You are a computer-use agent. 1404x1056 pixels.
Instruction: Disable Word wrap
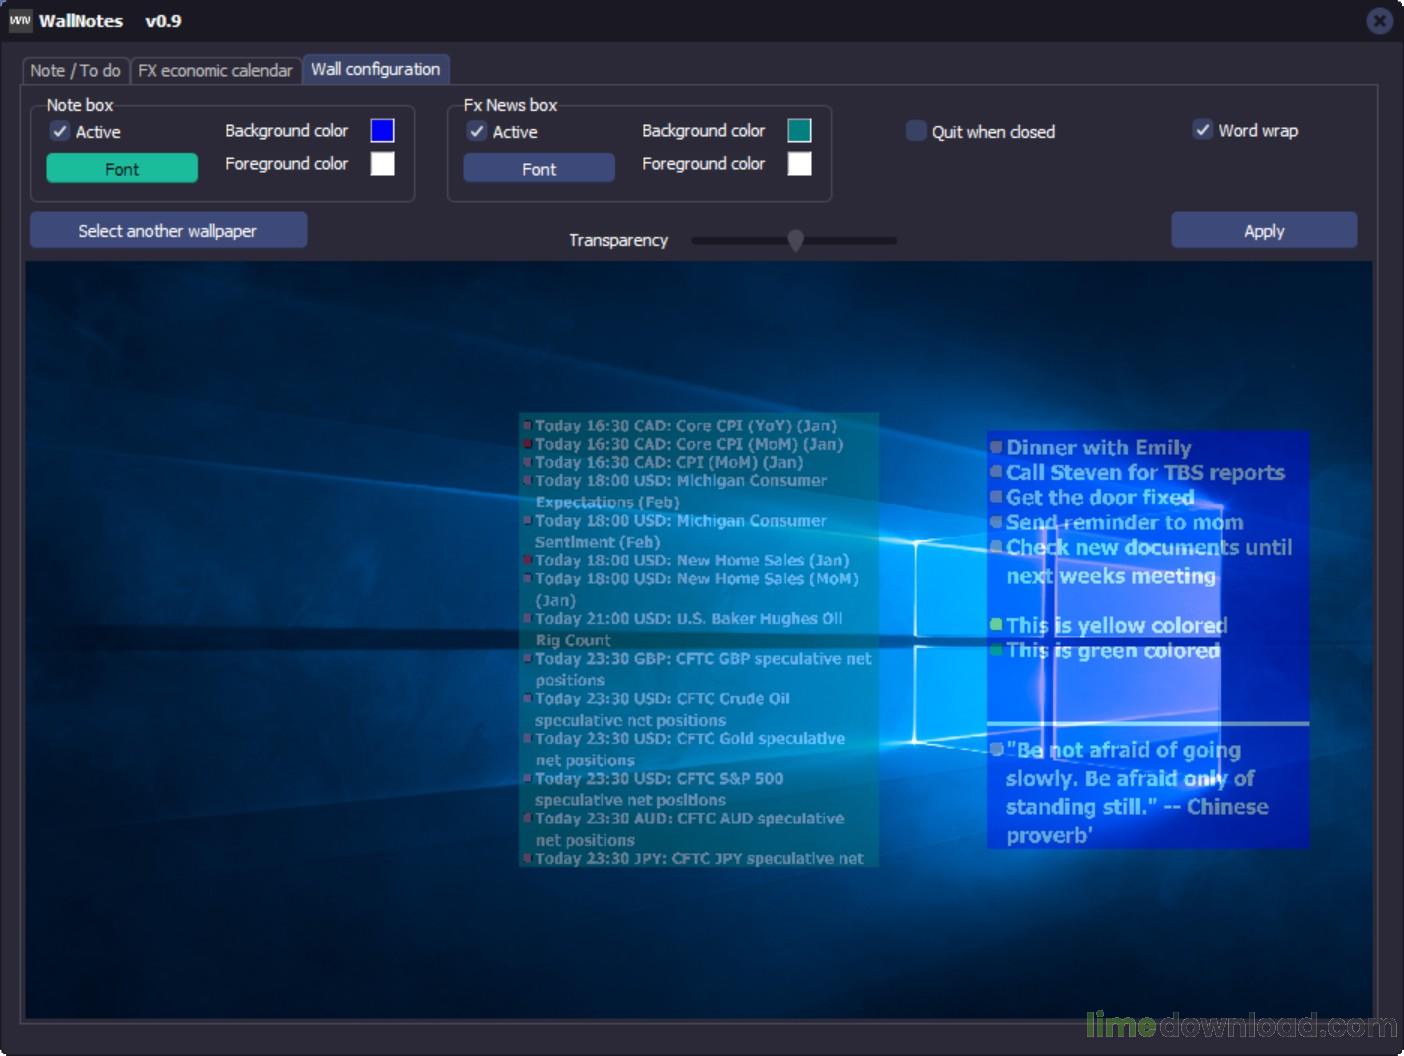click(x=1202, y=129)
